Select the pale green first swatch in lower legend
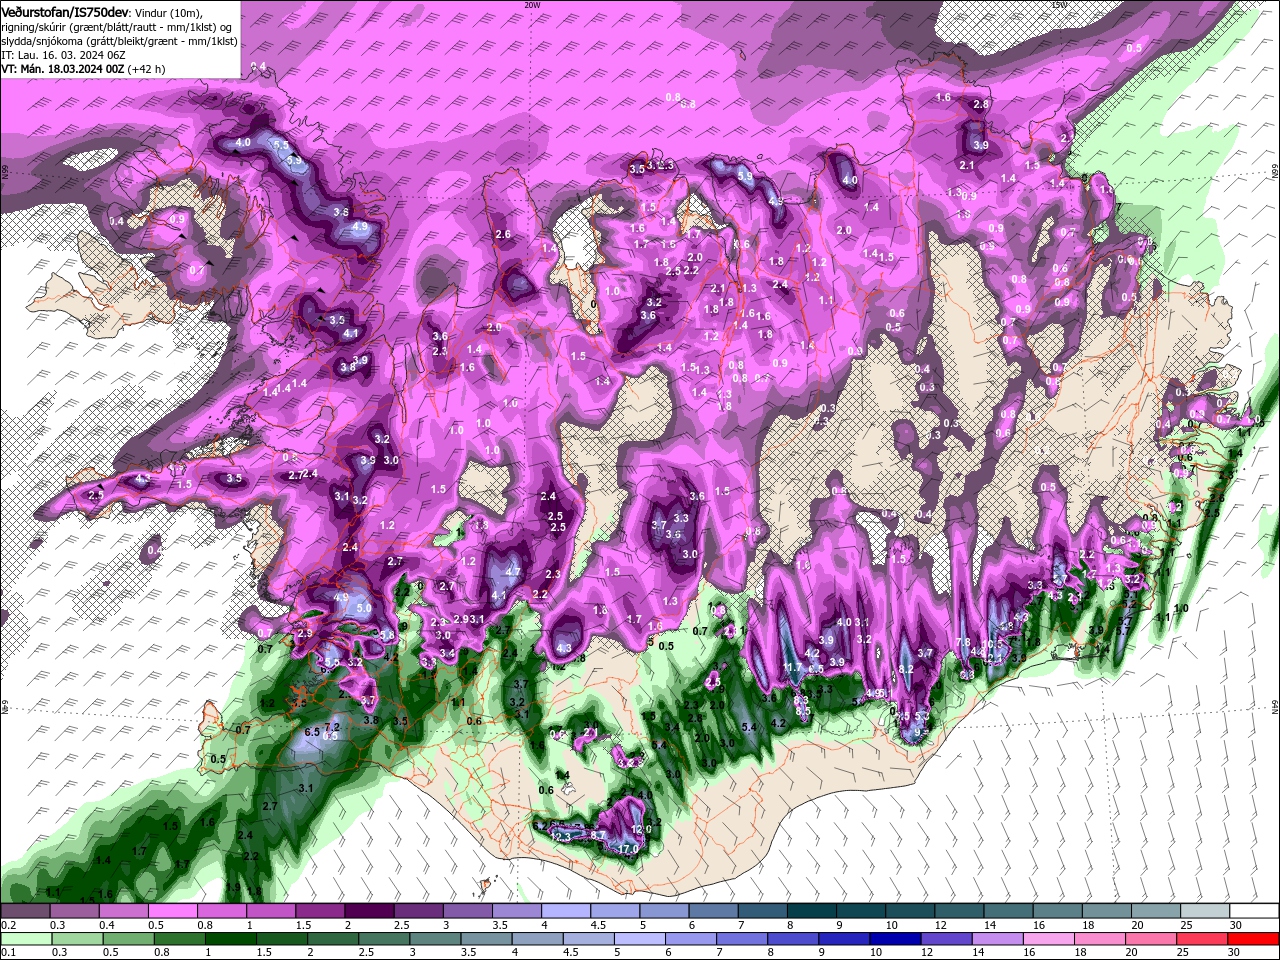Viewport: 1280px width, 960px height. click(x=25, y=939)
